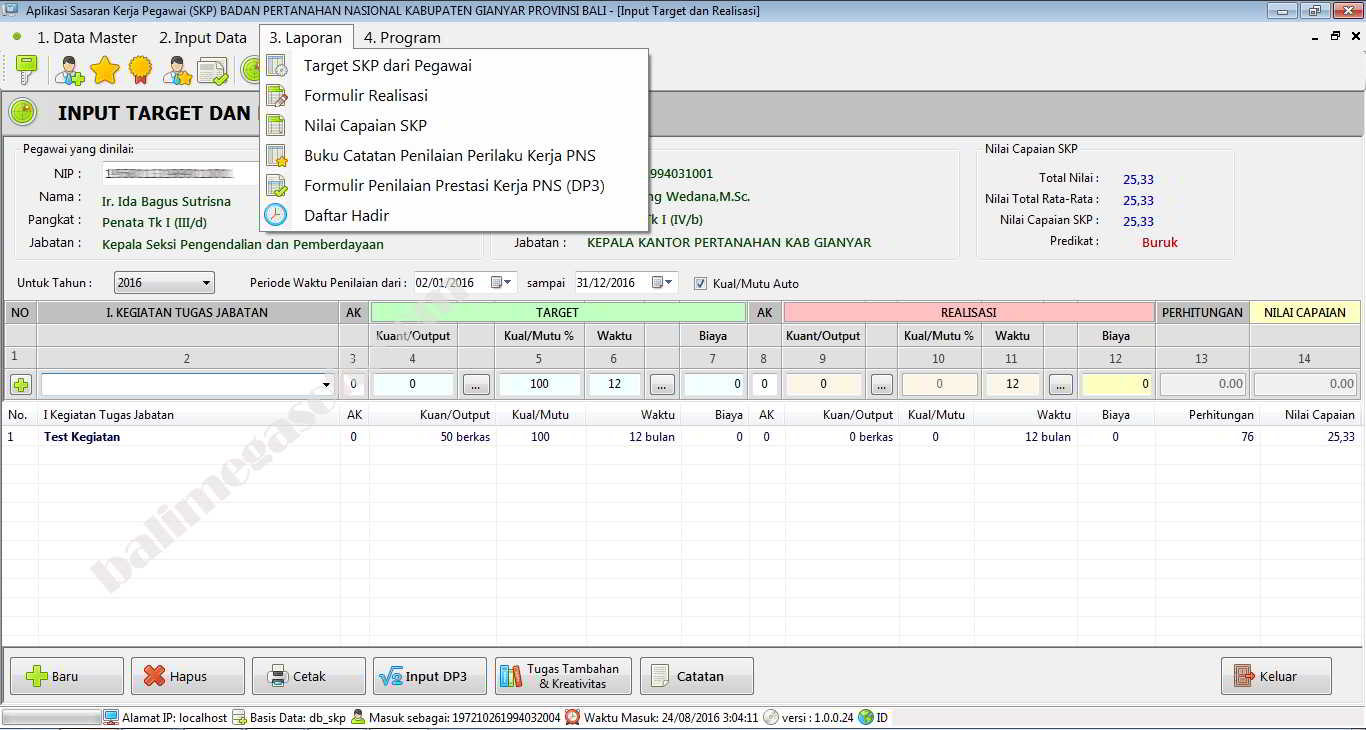Click the add employee toolbar icon
Viewport: 1366px width, 730px height.
pos(69,70)
